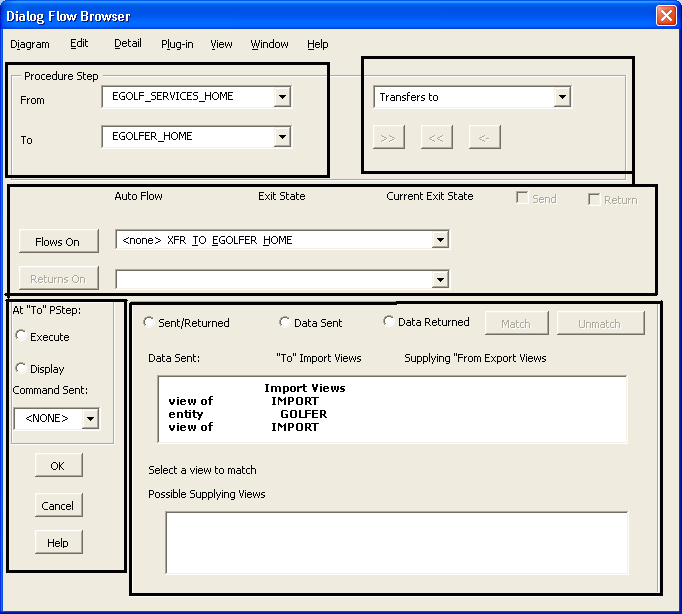Viewport: 682px width, 614px height.
Task: Open the Plug-in menu
Action: pos(177,44)
